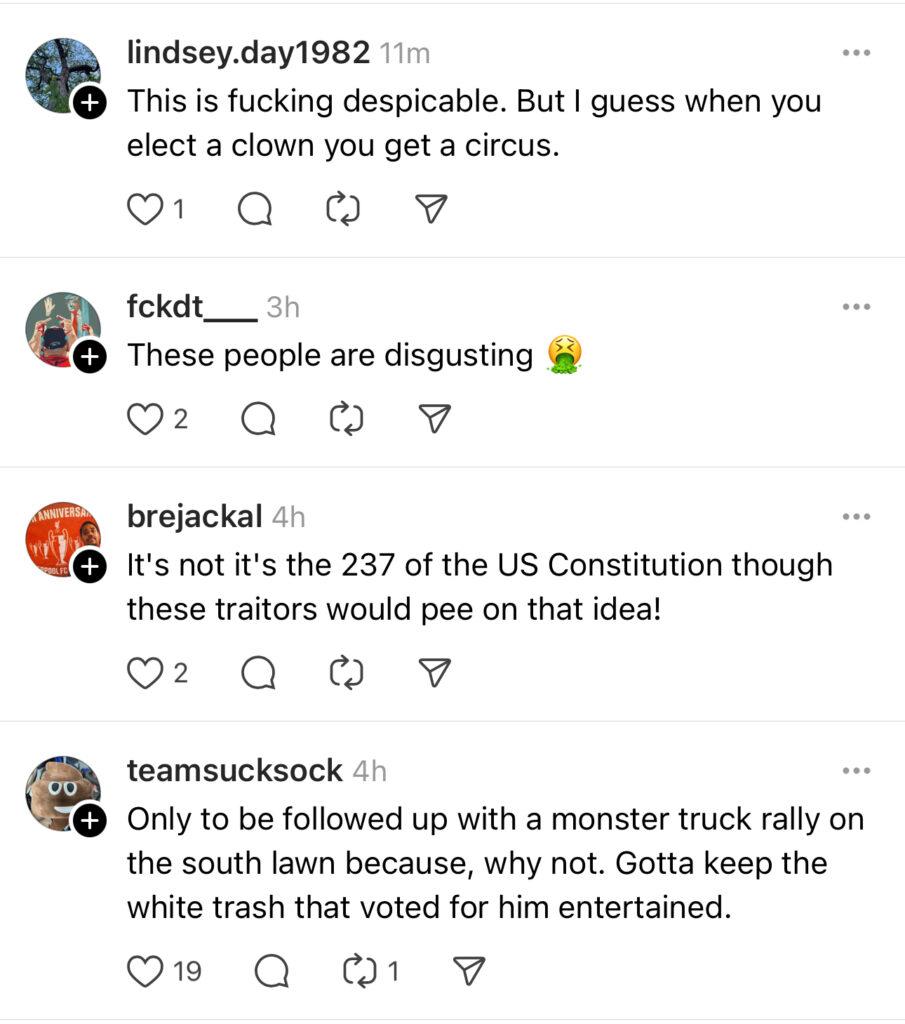View fckdt___'s profile picture

pyautogui.click(x=62, y=329)
